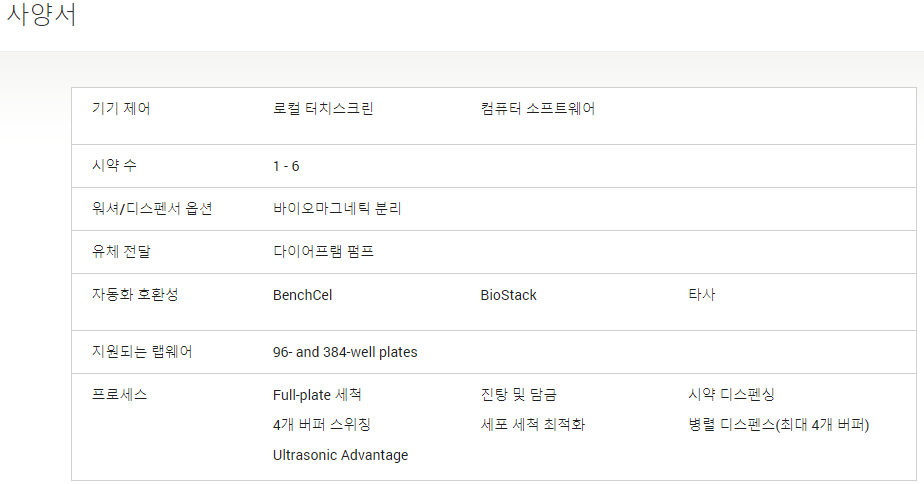This screenshot has height=484, width=924.
Task: Select 96- and 384-well plates text
Action: coord(345,352)
